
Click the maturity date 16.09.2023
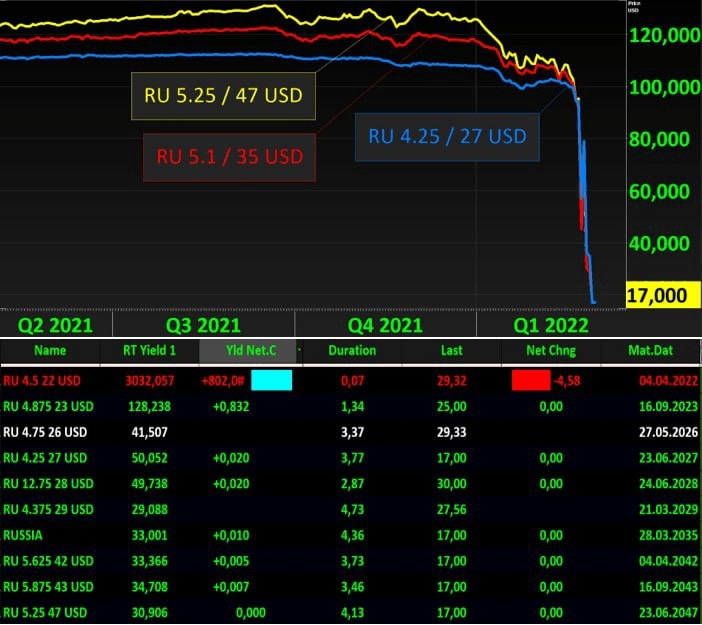coord(668,407)
